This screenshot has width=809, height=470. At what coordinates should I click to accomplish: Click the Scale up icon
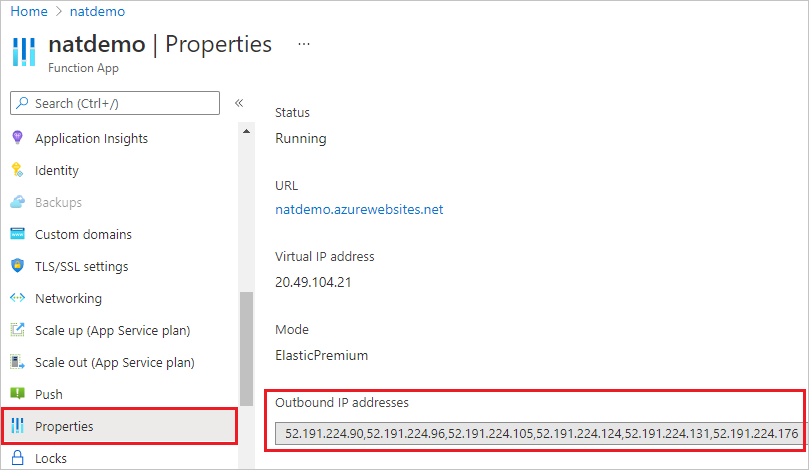click(18, 330)
